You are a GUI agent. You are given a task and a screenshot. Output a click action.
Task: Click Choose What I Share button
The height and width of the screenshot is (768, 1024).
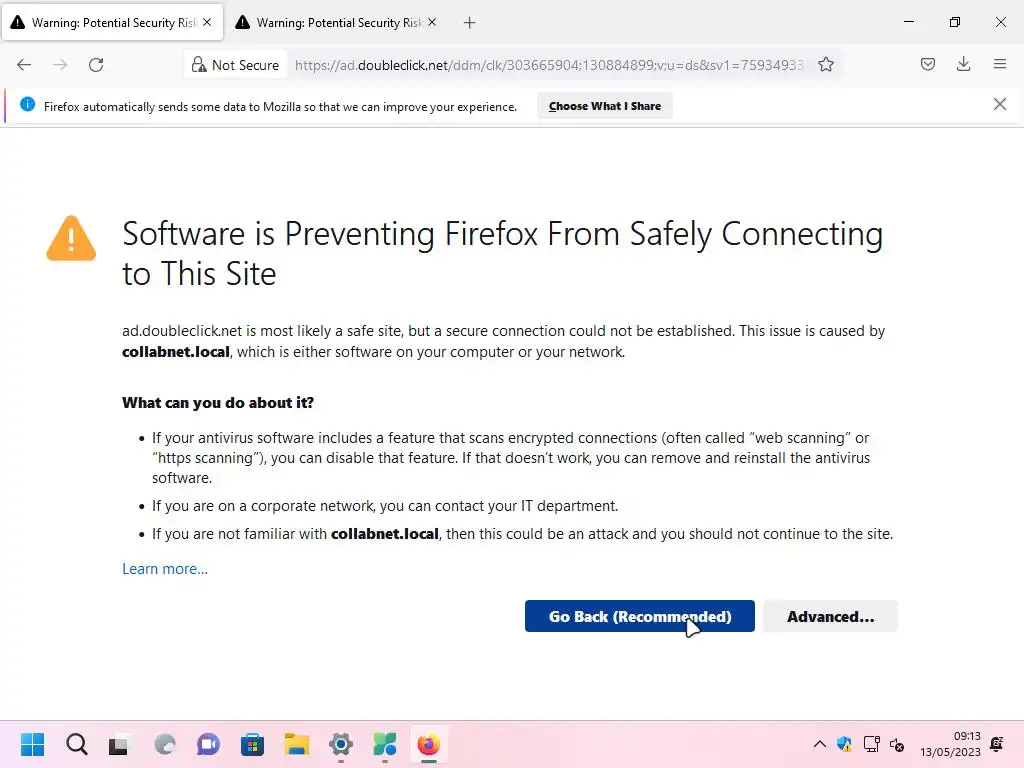(x=605, y=106)
